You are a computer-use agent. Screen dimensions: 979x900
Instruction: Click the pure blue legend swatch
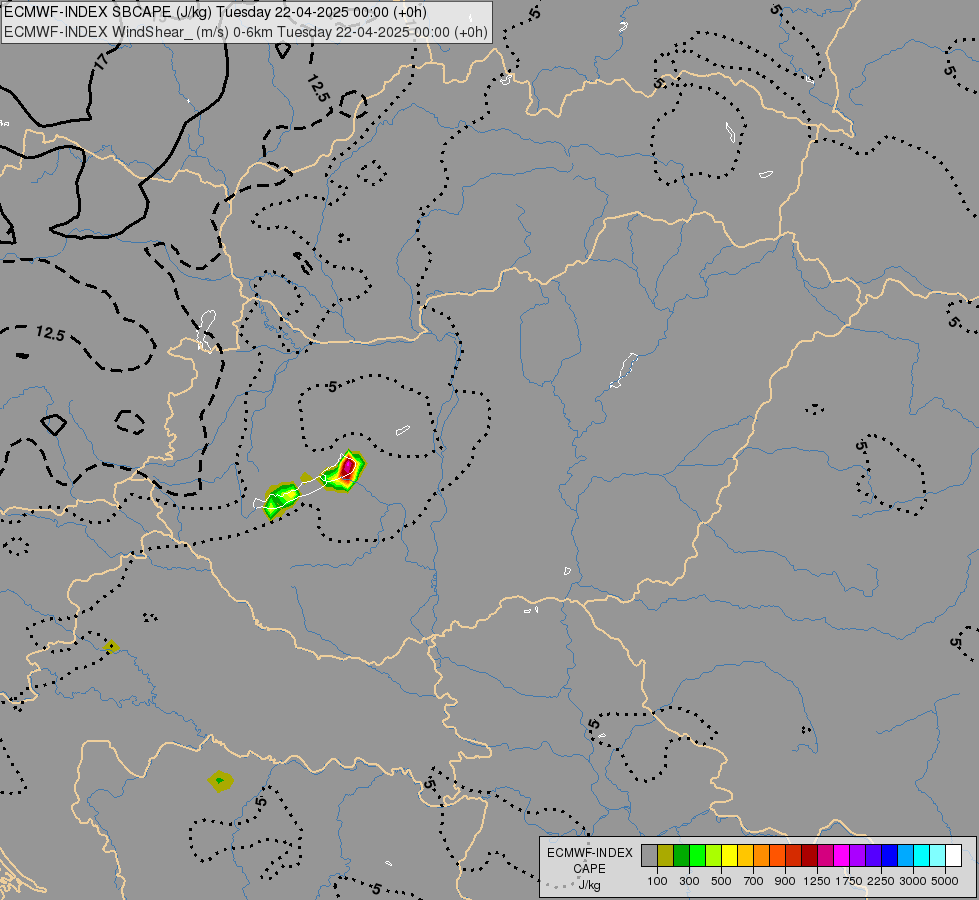click(x=890, y=855)
